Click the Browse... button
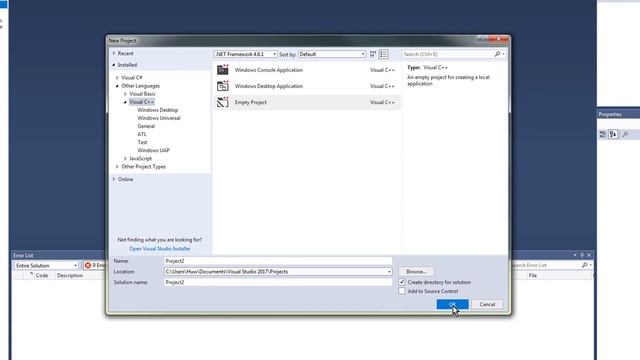Screen dimensions: 640x360 [416, 271]
